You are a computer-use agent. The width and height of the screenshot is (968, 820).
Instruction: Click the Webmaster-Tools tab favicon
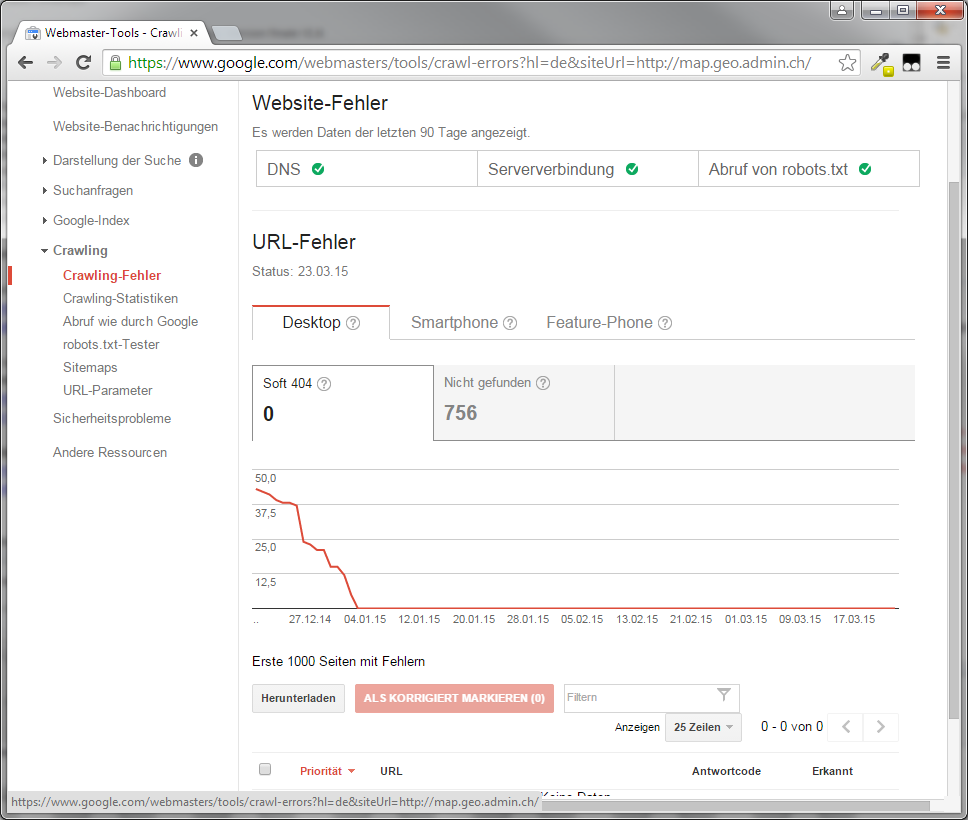click(33, 33)
